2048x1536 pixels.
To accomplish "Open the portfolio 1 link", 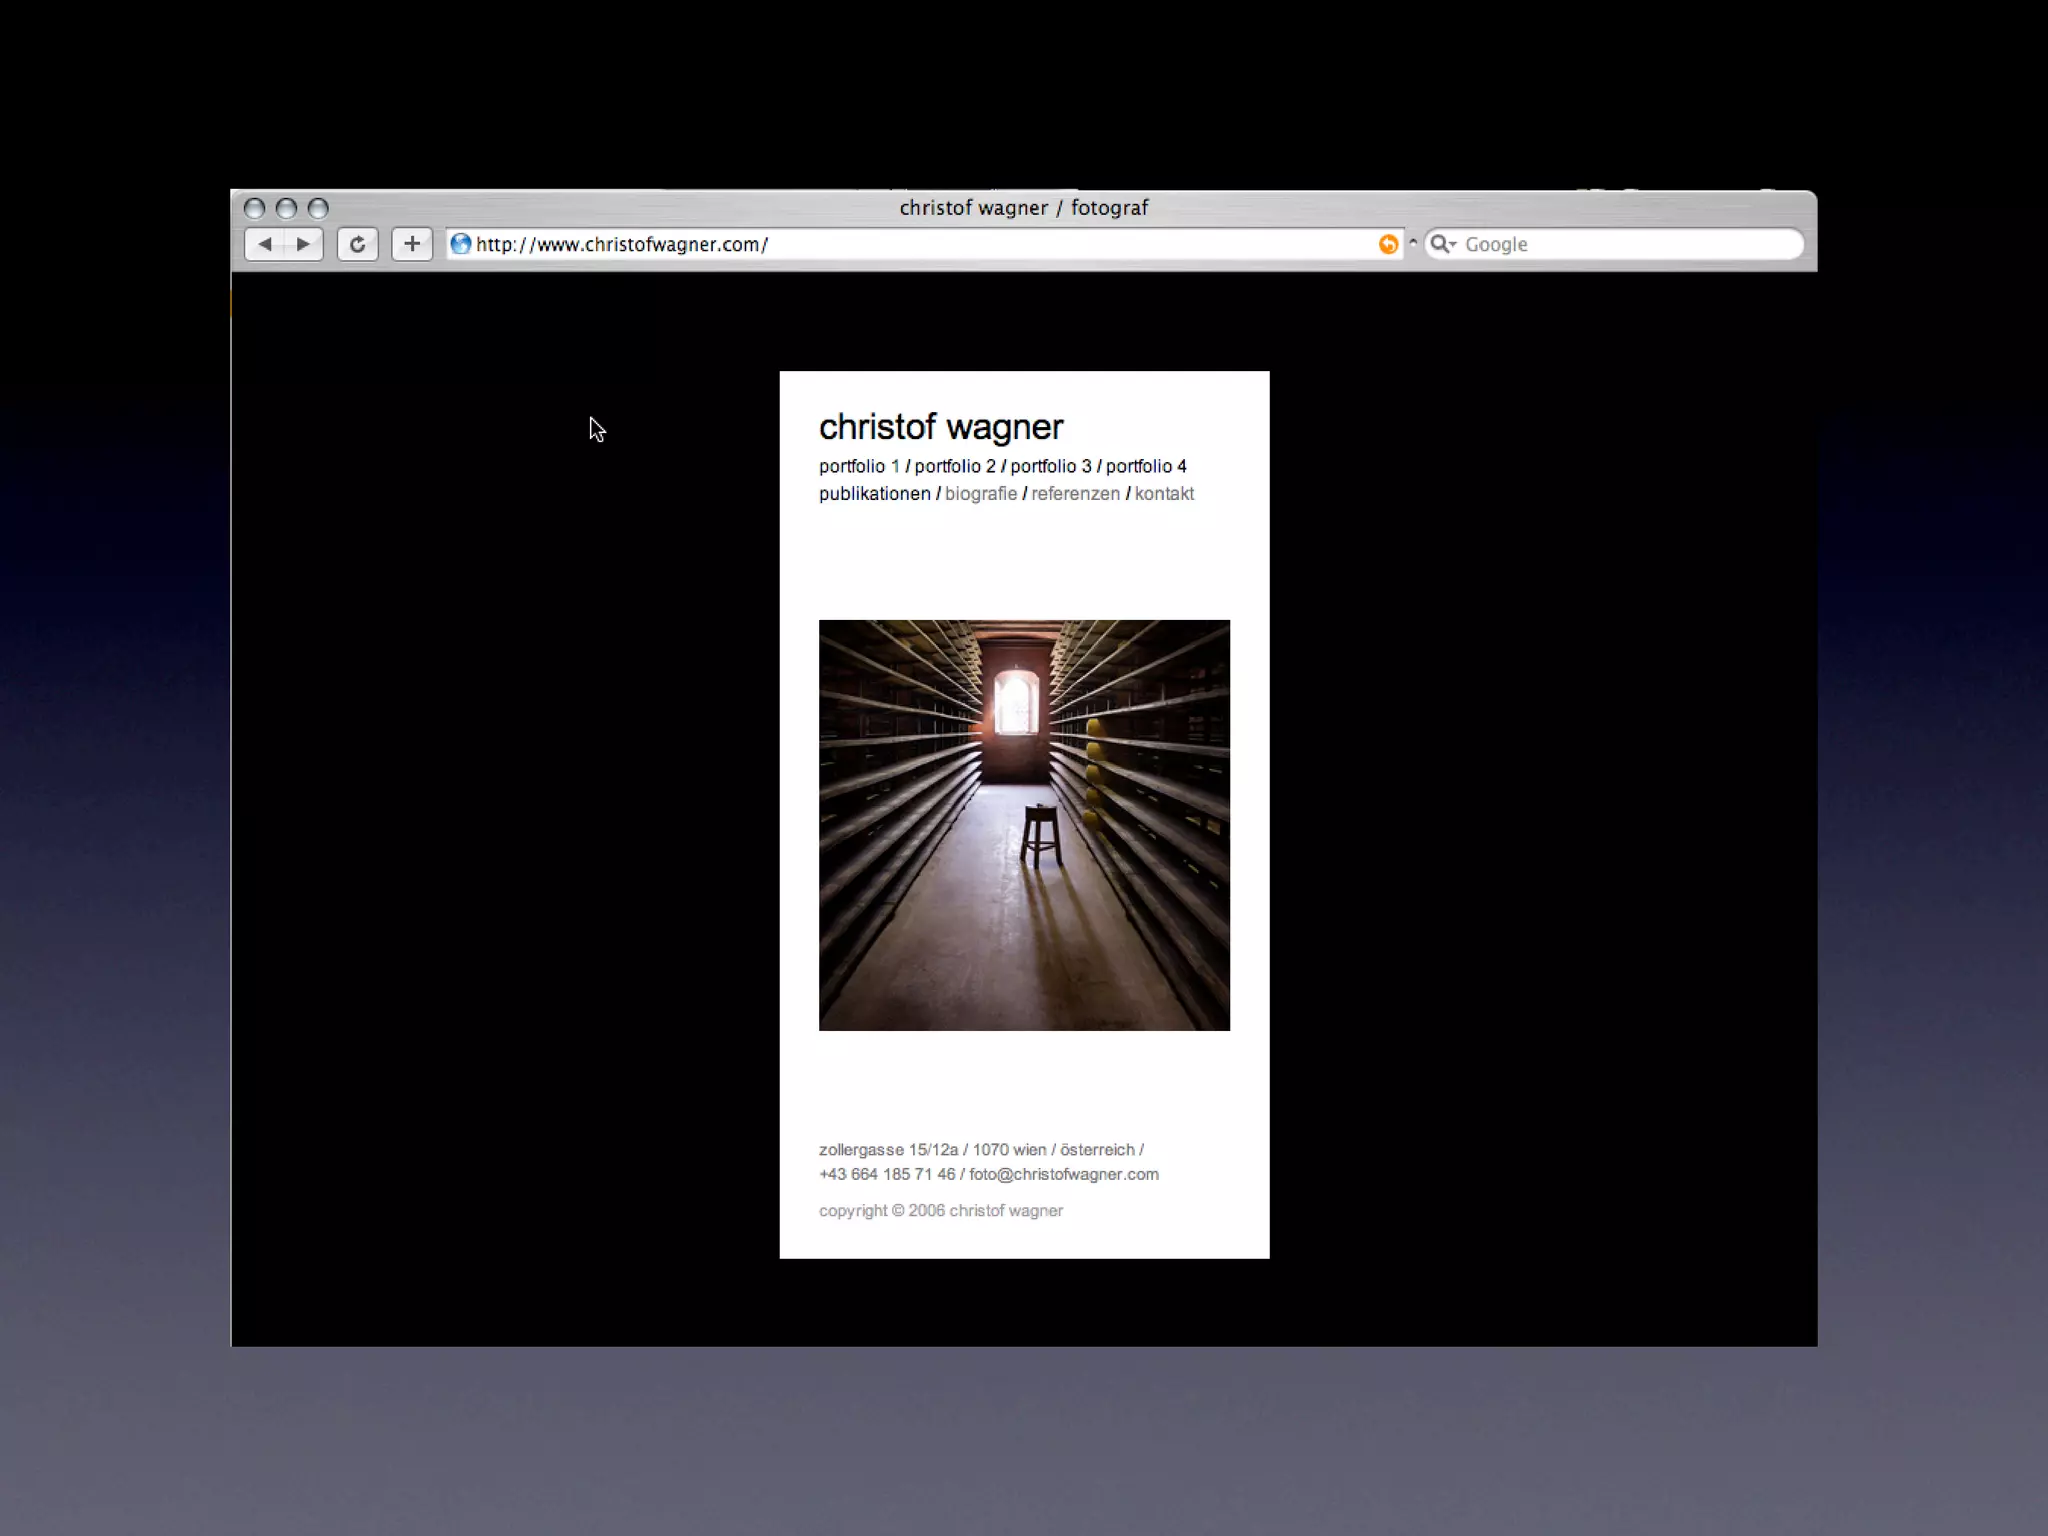I will (x=859, y=466).
